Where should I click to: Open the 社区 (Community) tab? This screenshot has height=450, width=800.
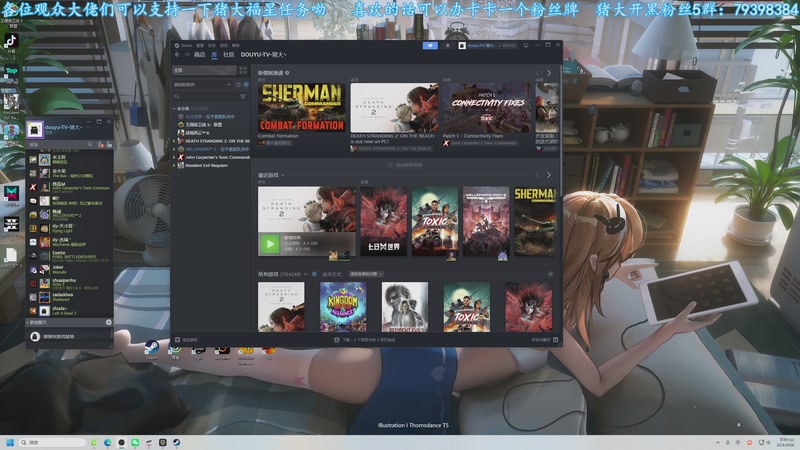pyautogui.click(x=229, y=55)
